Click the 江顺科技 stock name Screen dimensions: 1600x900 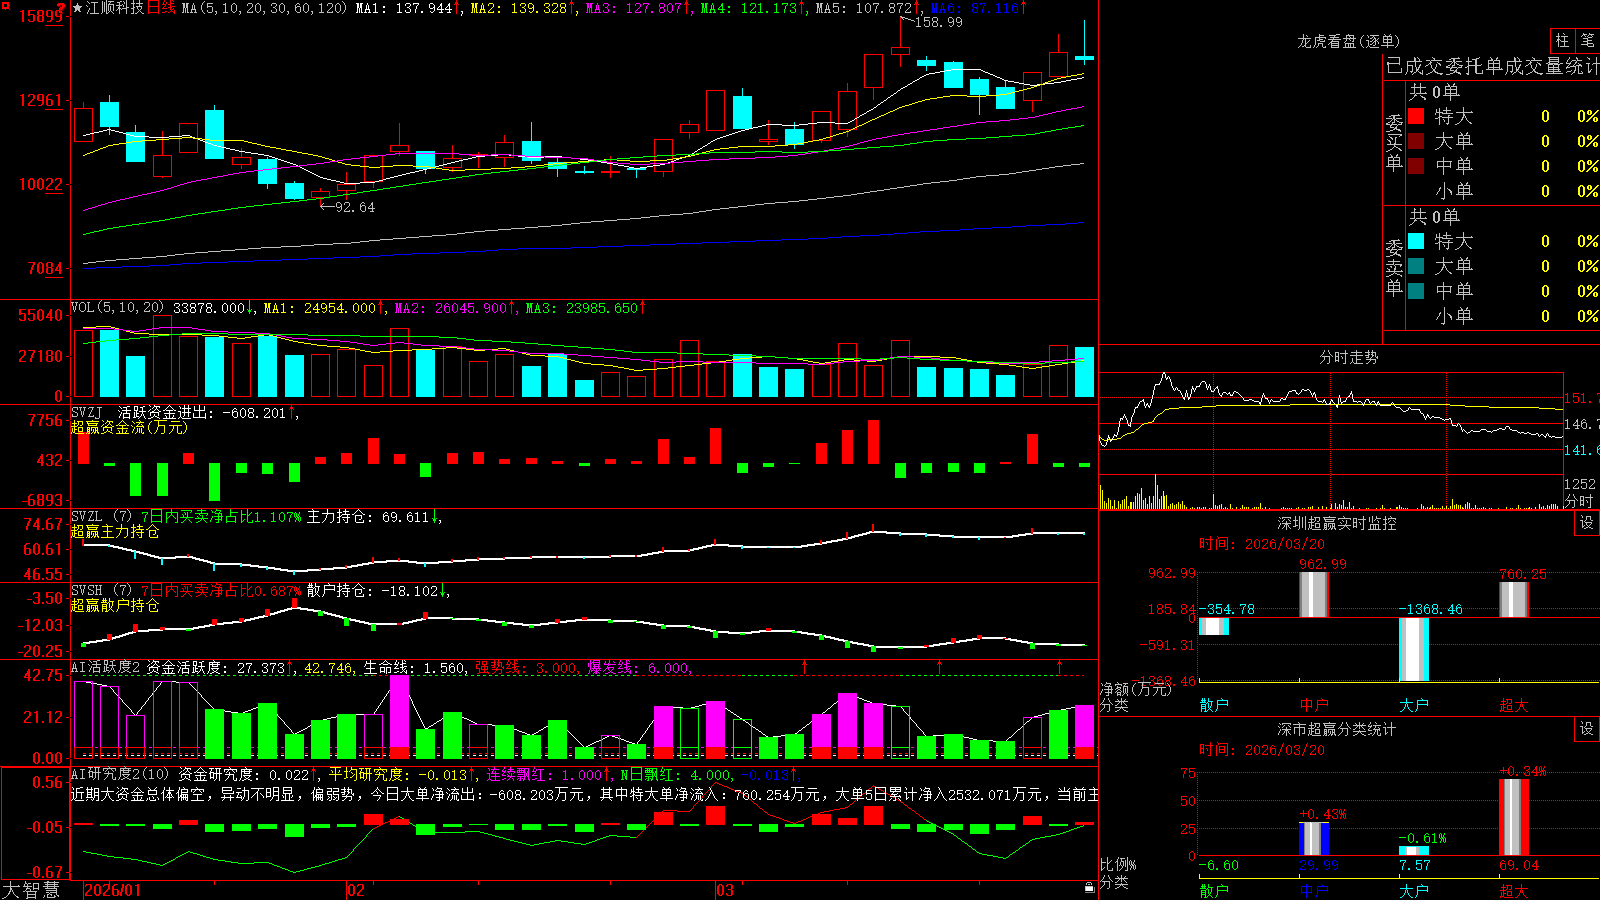click(115, 8)
